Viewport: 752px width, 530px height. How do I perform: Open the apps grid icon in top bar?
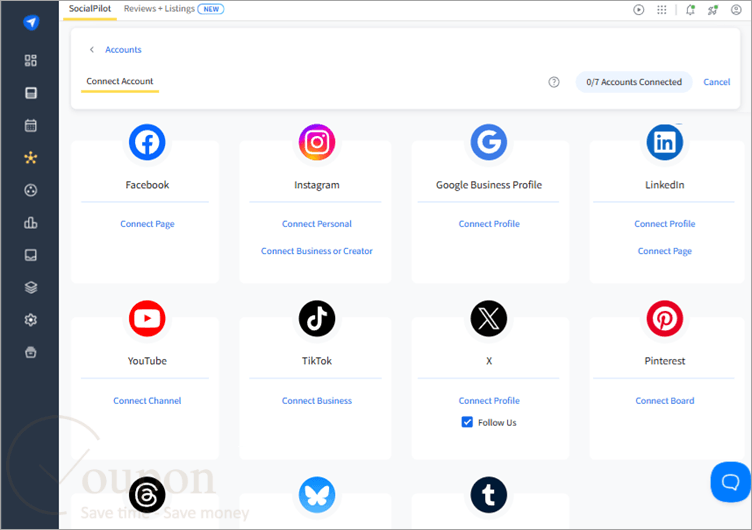pyautogui.click(x=662, y=10)
